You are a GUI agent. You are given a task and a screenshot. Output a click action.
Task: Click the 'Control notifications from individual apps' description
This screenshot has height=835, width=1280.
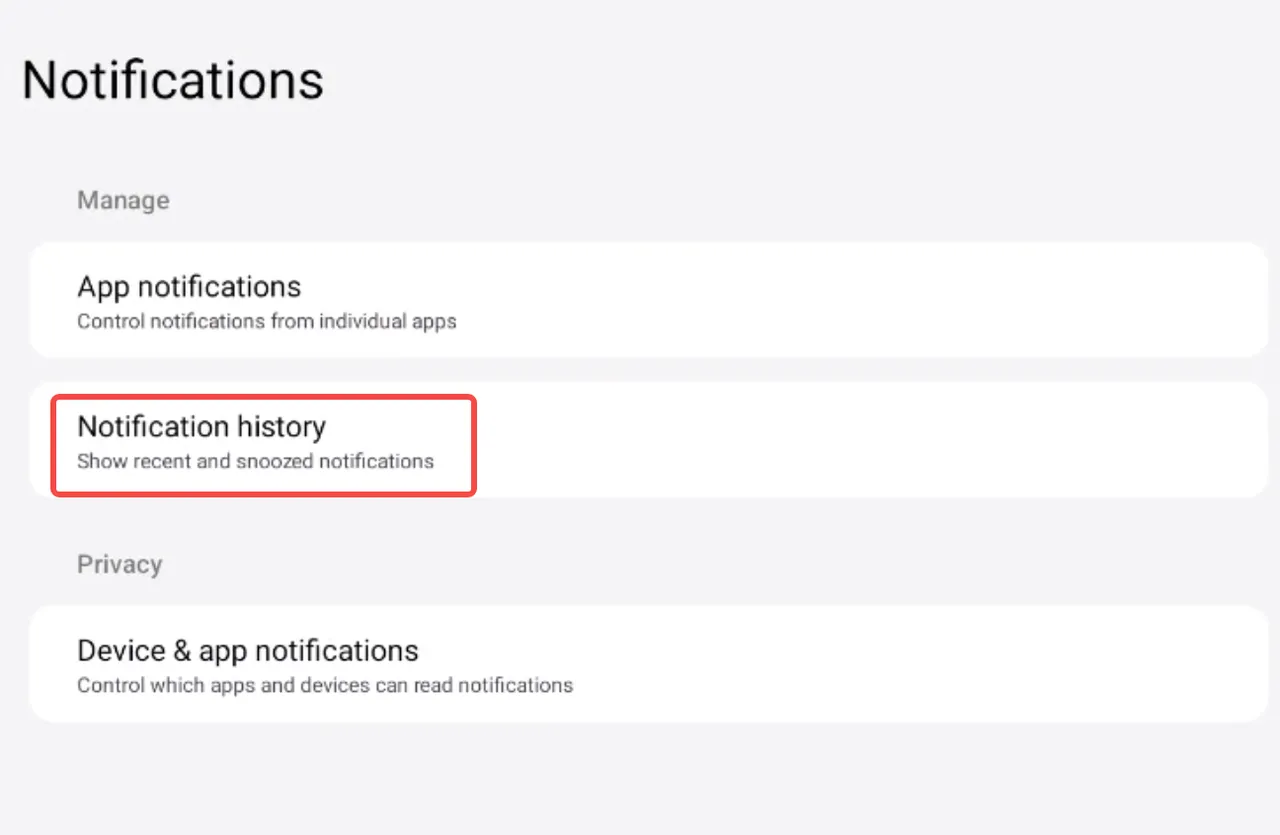click(x=266, y=322)
